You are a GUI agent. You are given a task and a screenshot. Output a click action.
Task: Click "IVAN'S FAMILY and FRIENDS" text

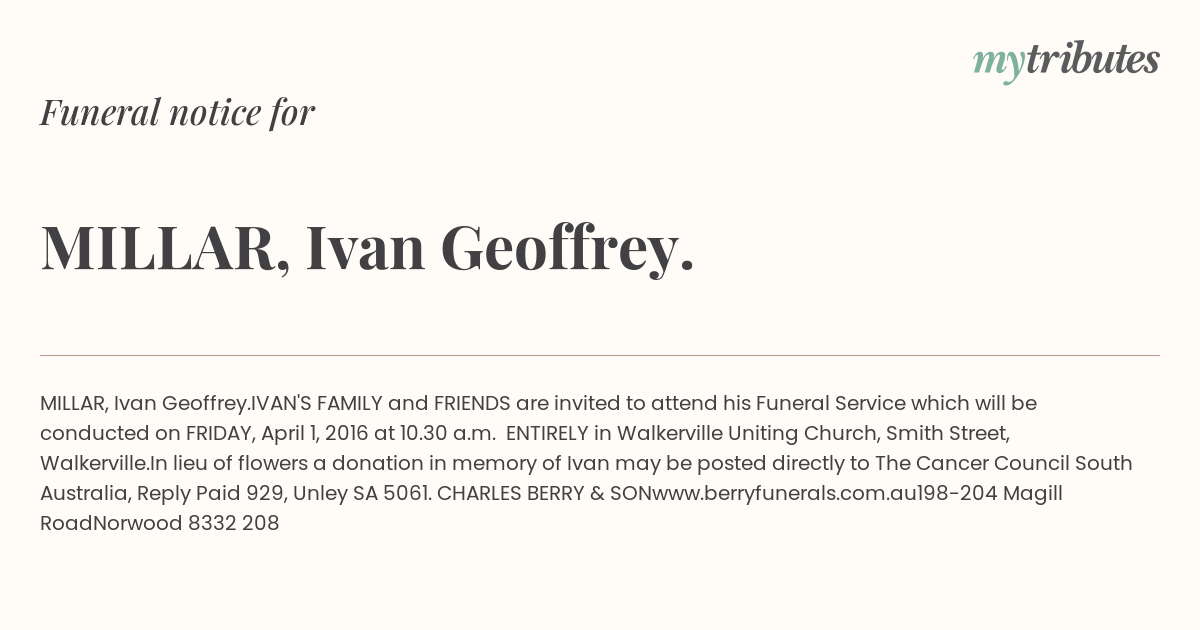click(380, 403)
